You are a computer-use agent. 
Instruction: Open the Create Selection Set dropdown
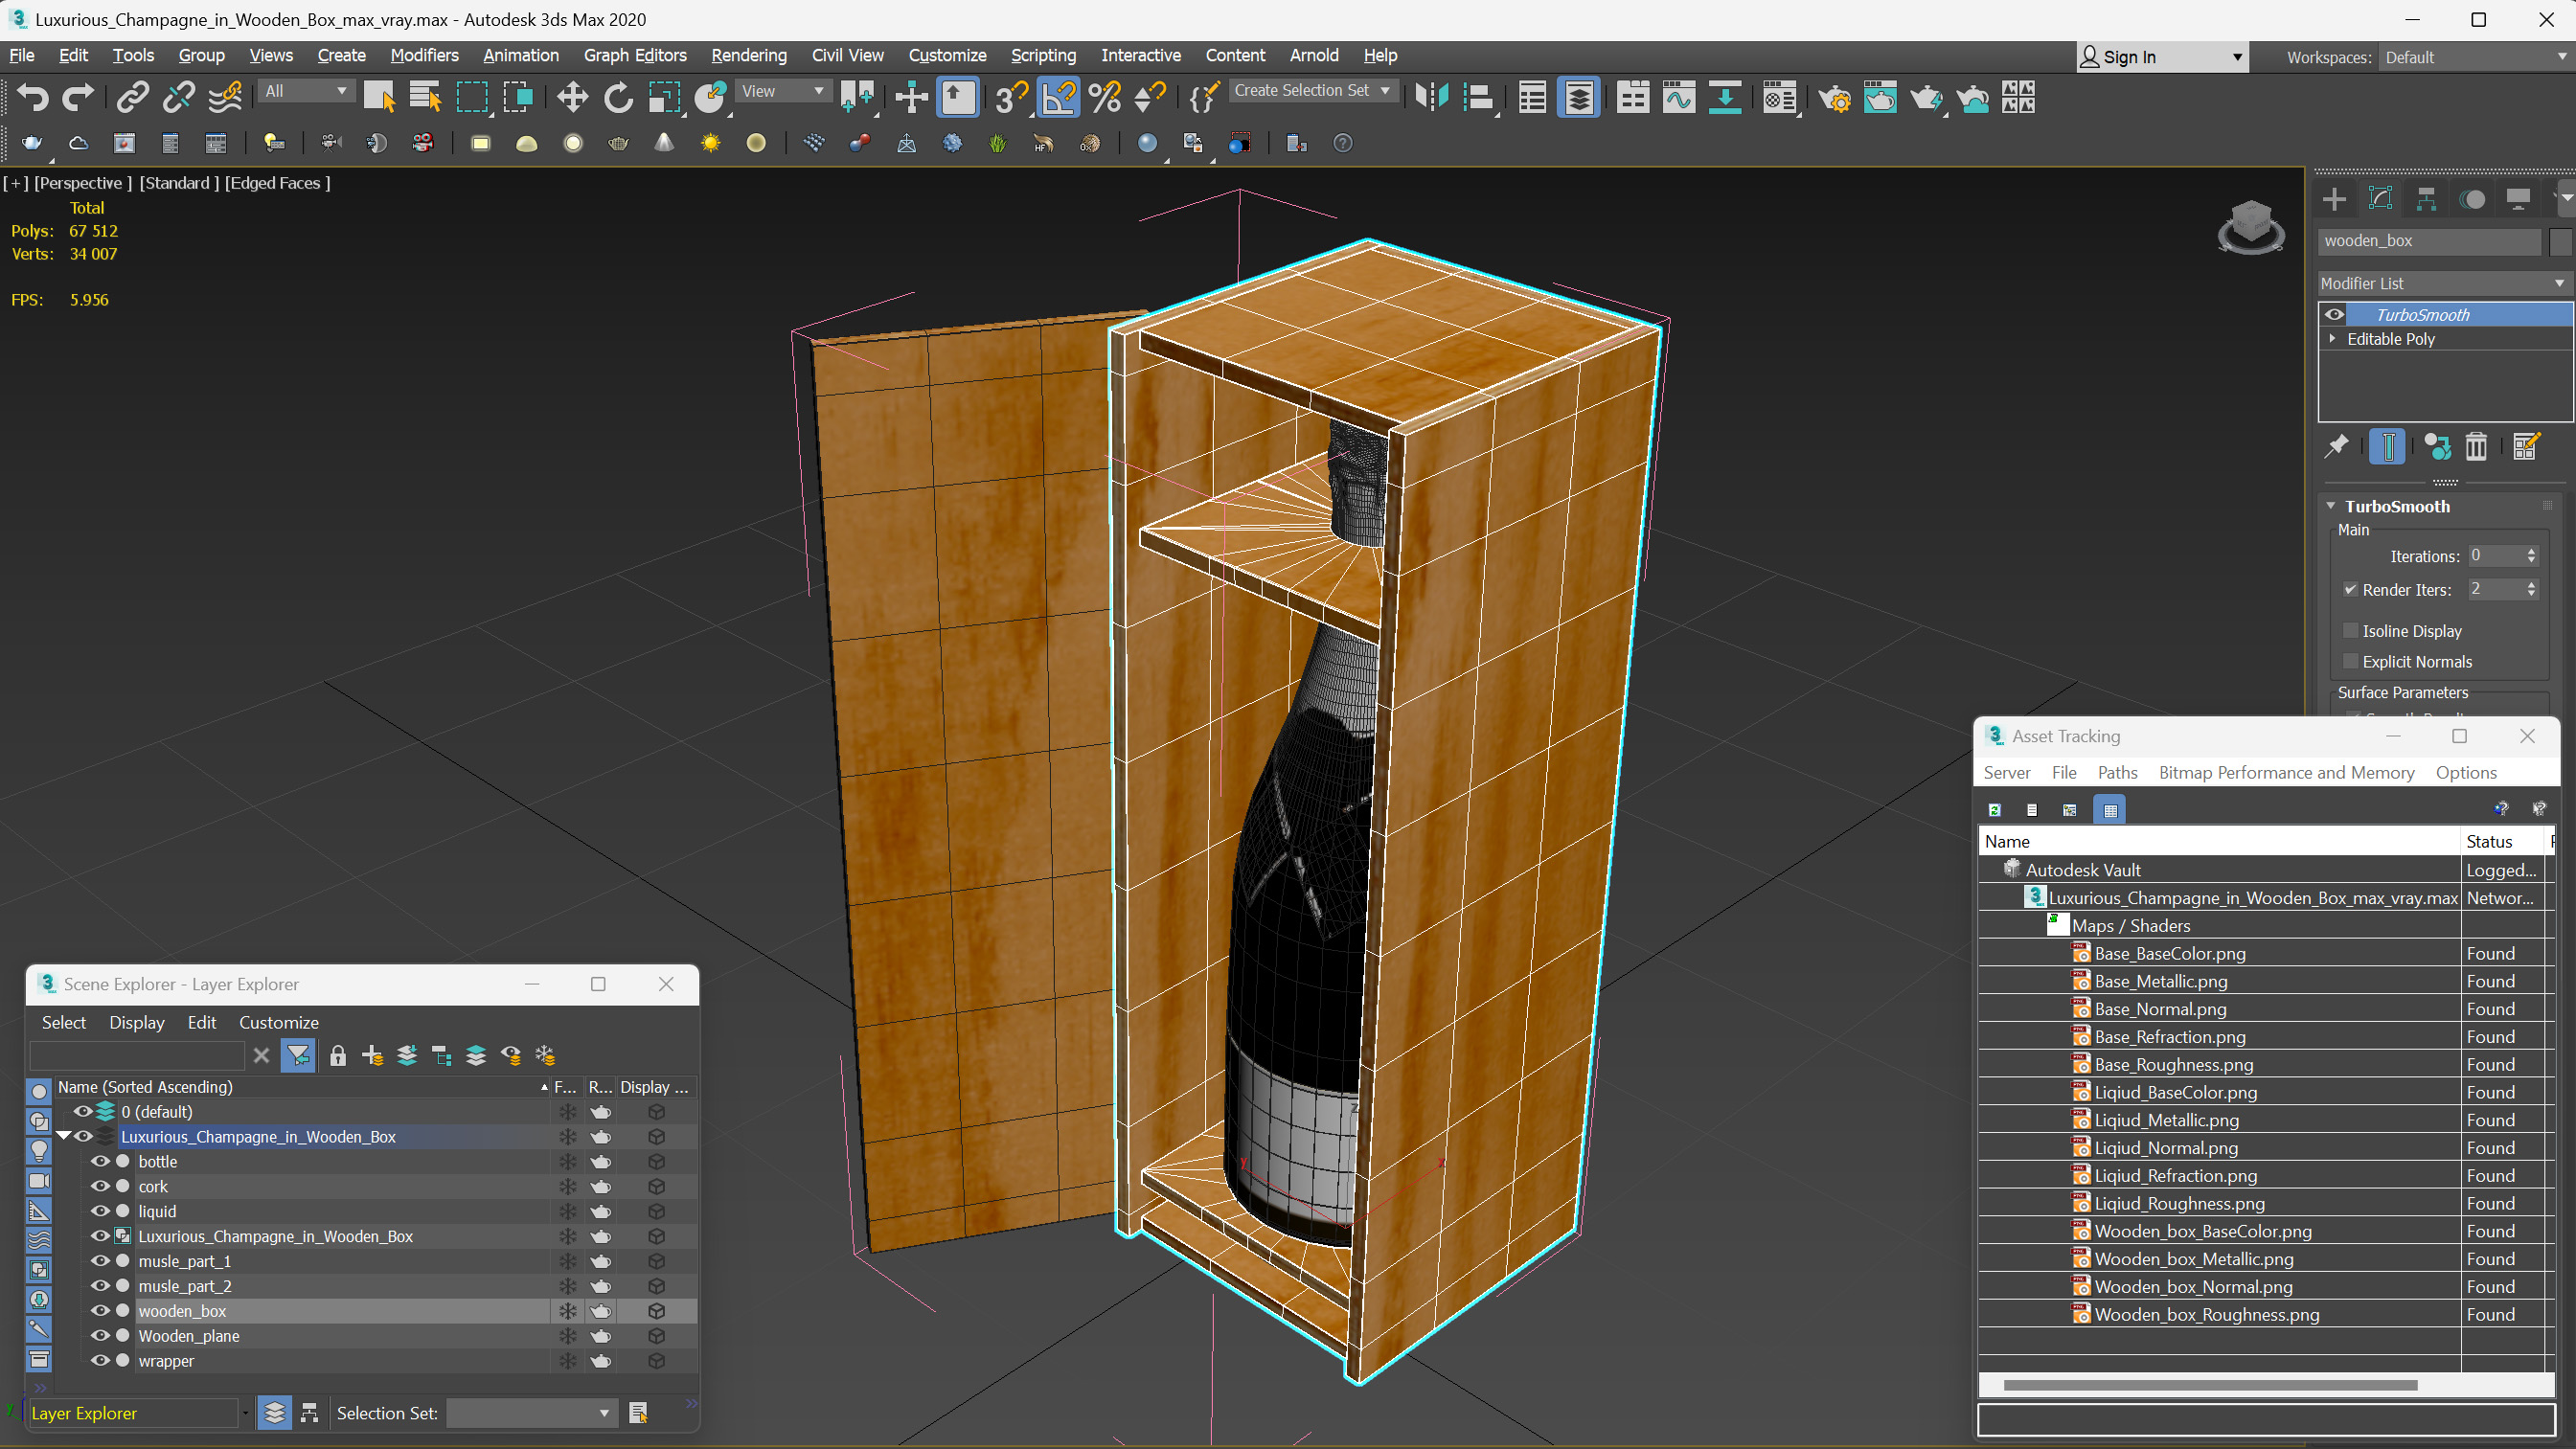1312,90
